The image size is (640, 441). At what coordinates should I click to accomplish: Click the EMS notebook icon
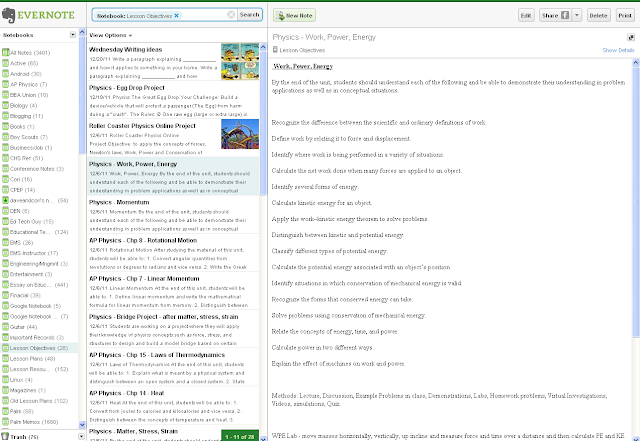pos(5,243)
